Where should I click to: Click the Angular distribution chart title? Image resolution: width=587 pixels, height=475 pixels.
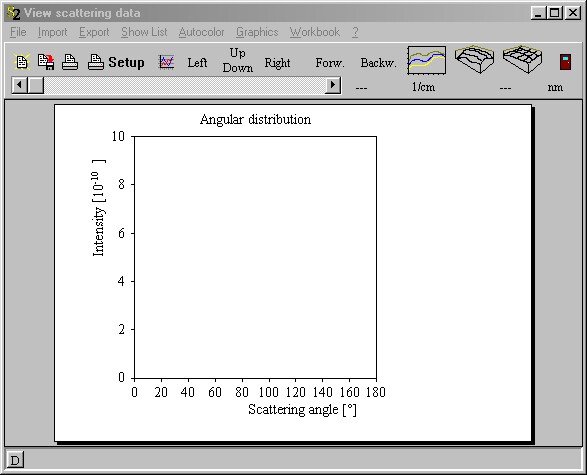[x=255, y=119]
